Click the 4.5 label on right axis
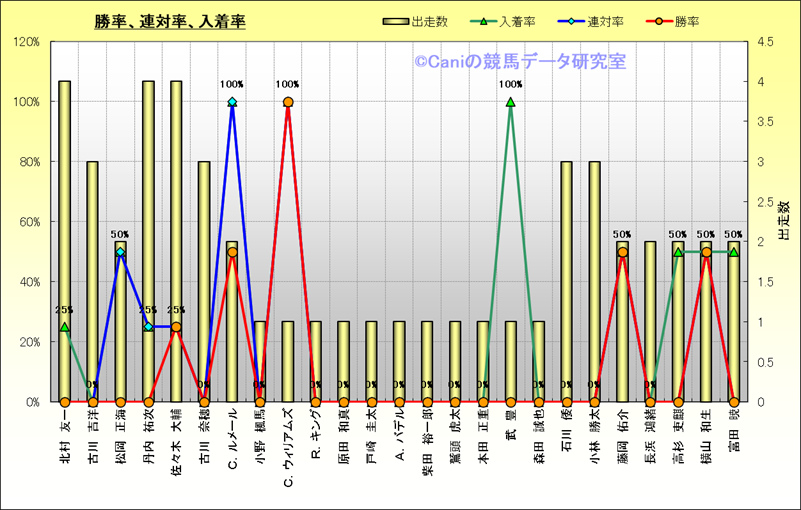The image size is (801, 510). pyautogui.click(x=768, y=42)
